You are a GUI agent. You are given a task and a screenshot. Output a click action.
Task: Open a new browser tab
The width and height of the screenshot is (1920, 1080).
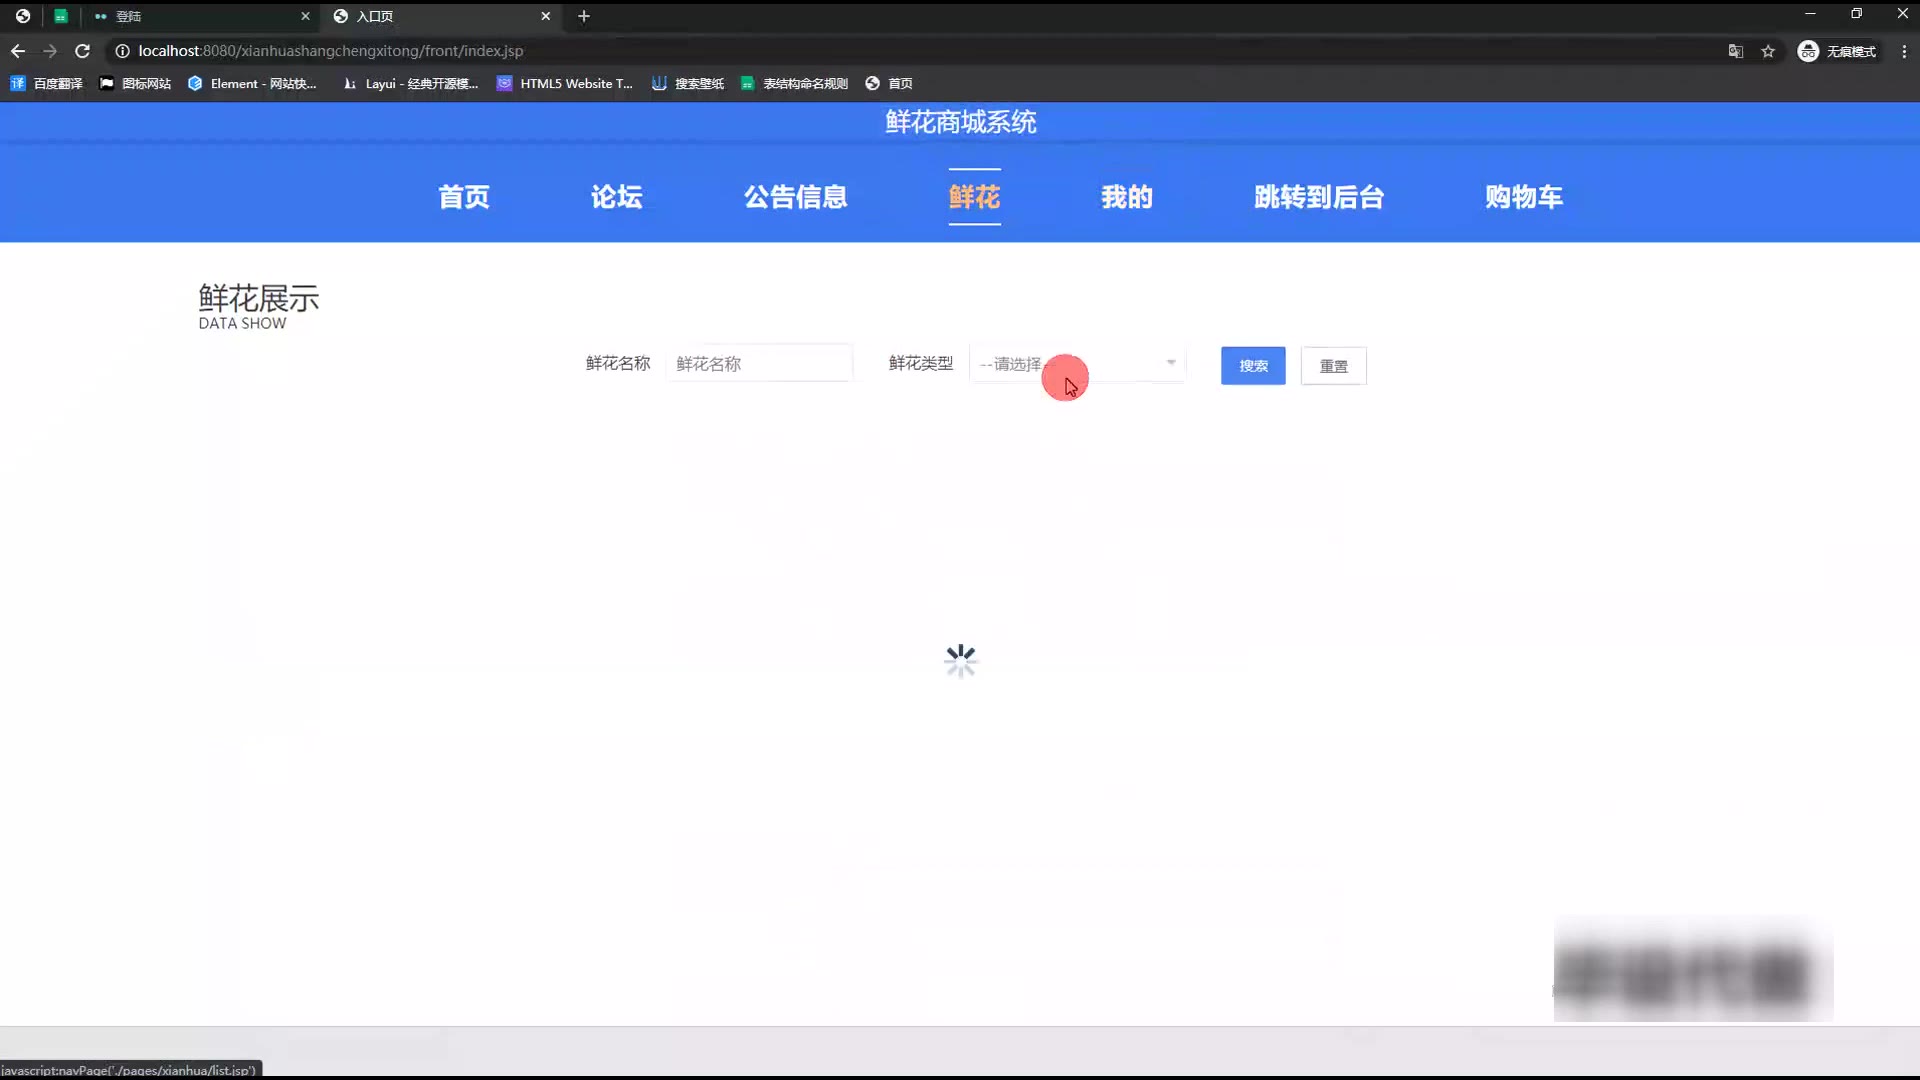click(584, 16)
